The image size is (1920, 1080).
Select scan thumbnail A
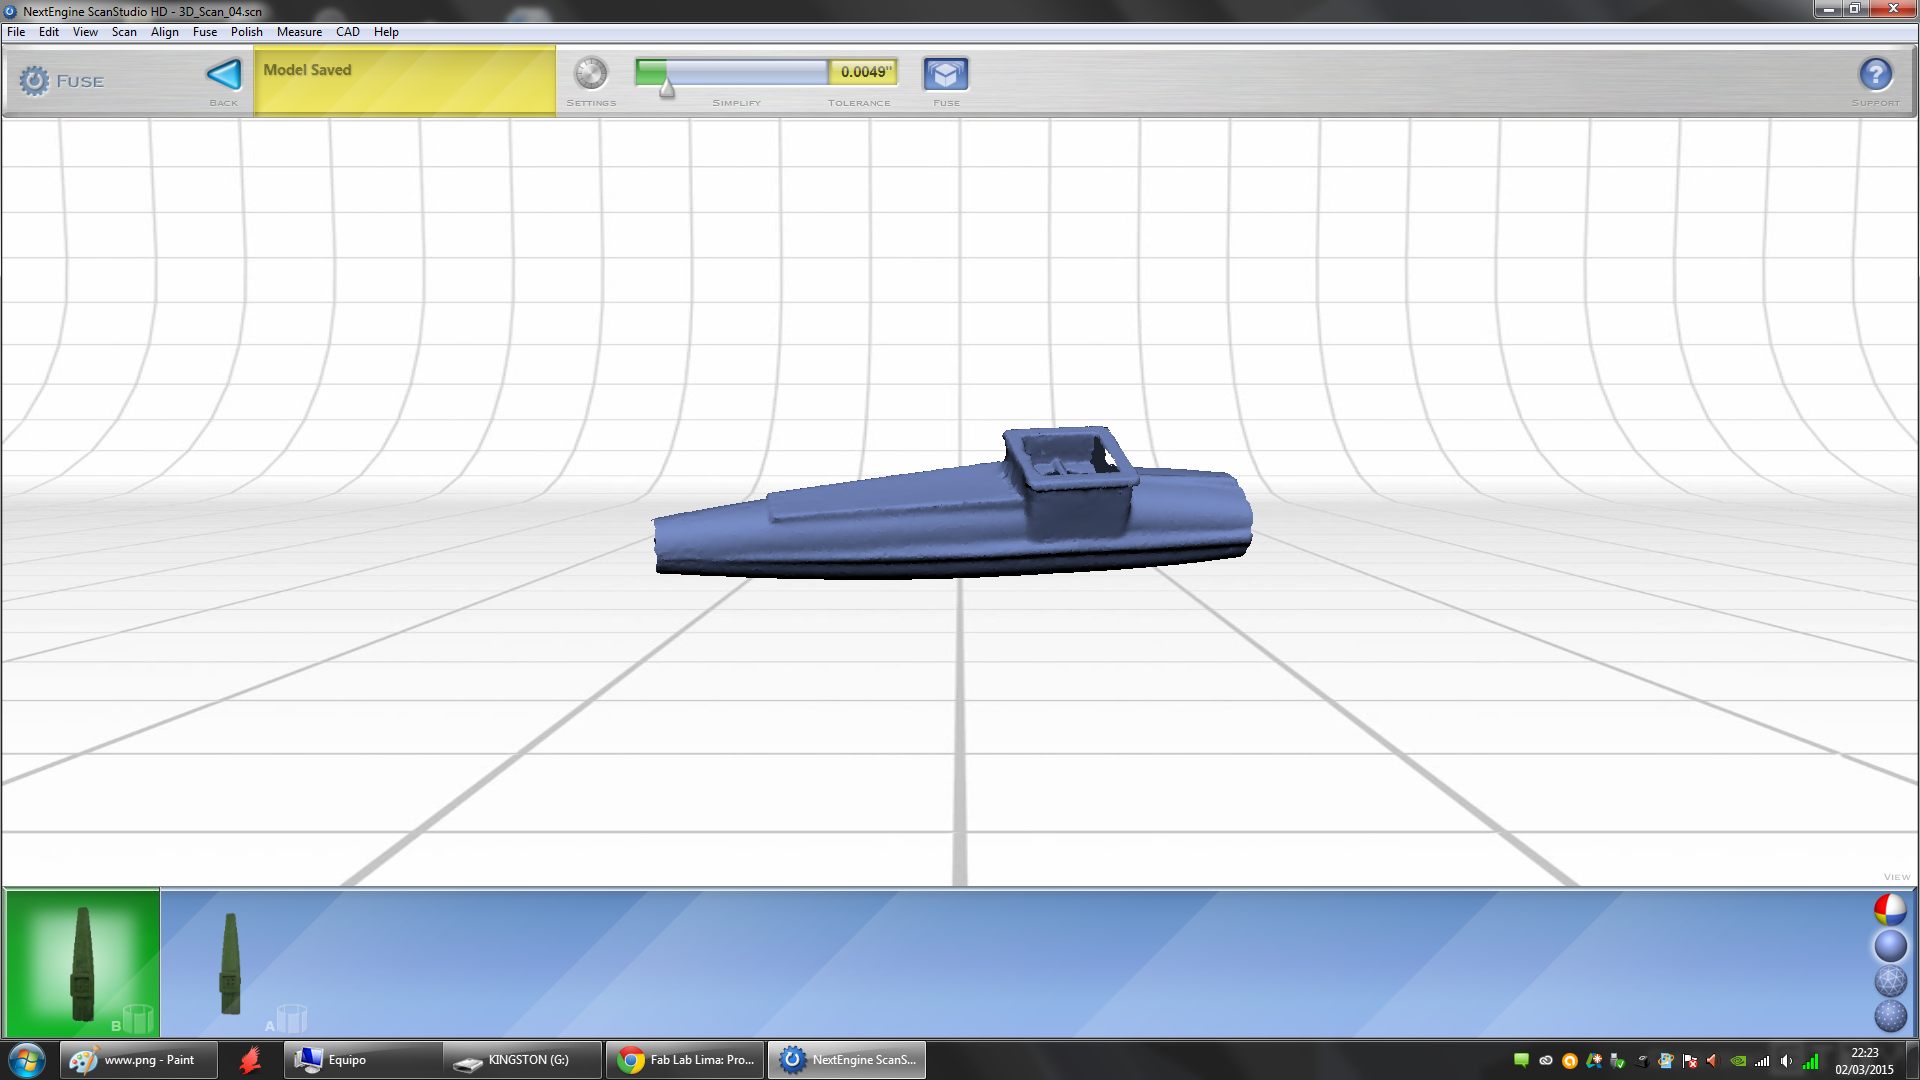pyautogui.click(x=232, y=963)
